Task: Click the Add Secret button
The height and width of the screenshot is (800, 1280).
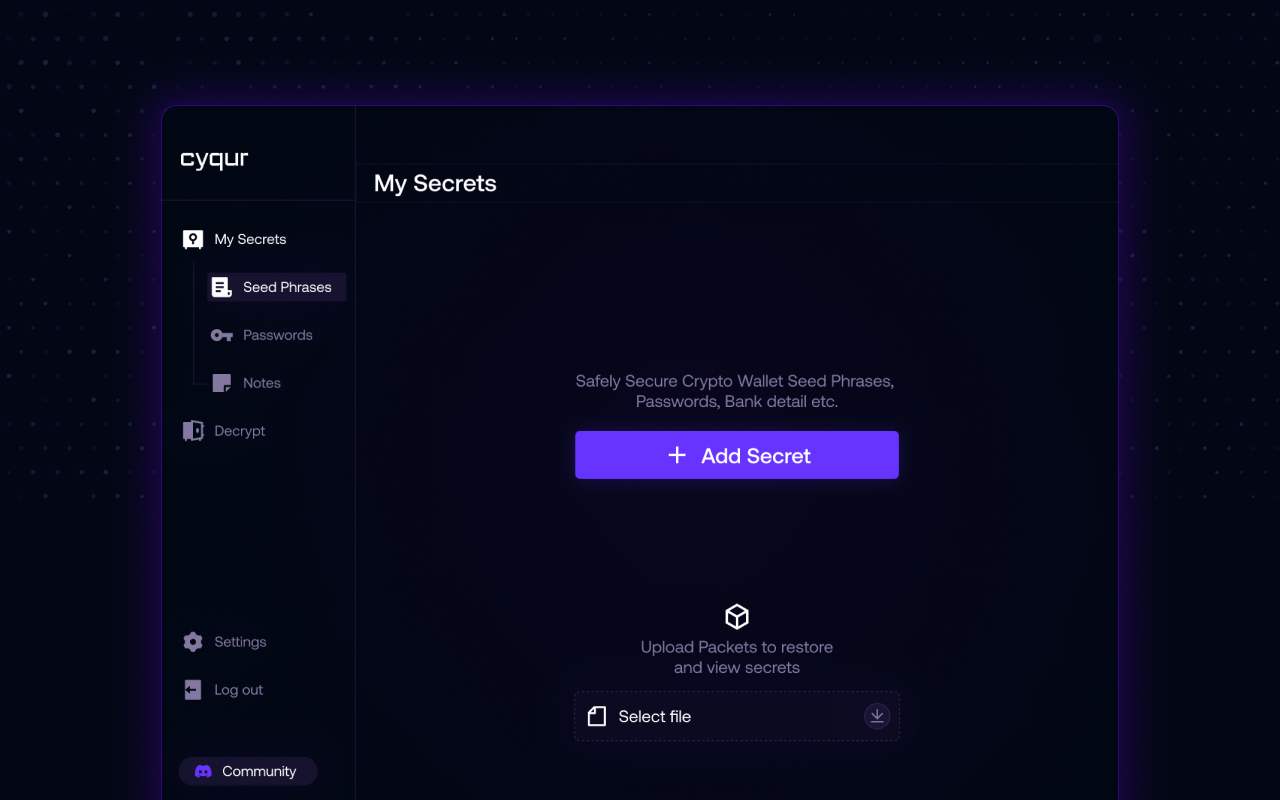Action: click(x=736, y=455)
